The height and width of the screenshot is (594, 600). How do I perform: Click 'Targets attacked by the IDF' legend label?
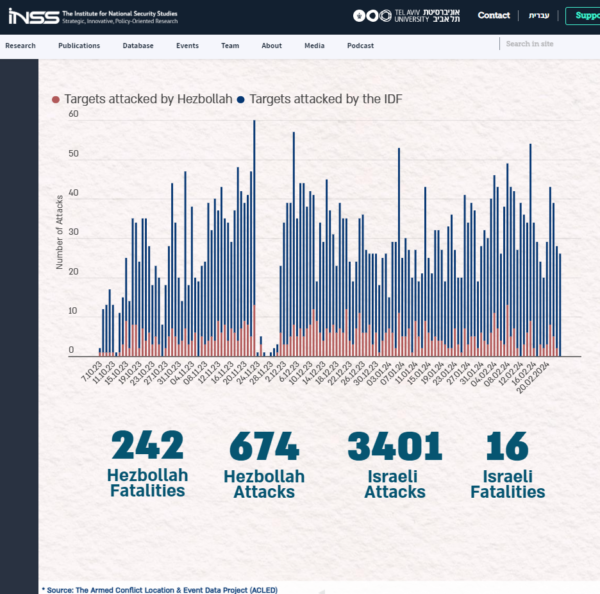(x=326, y=99)
